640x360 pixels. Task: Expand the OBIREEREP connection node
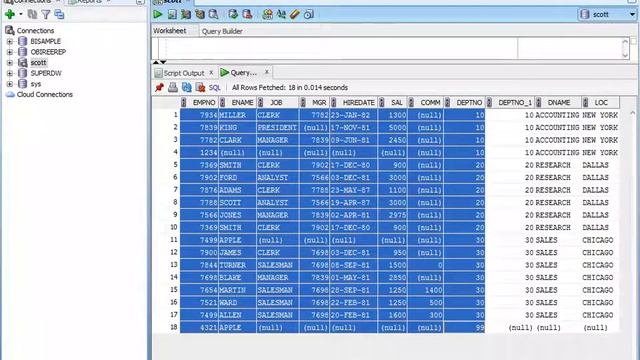click(x=10, y=52)
